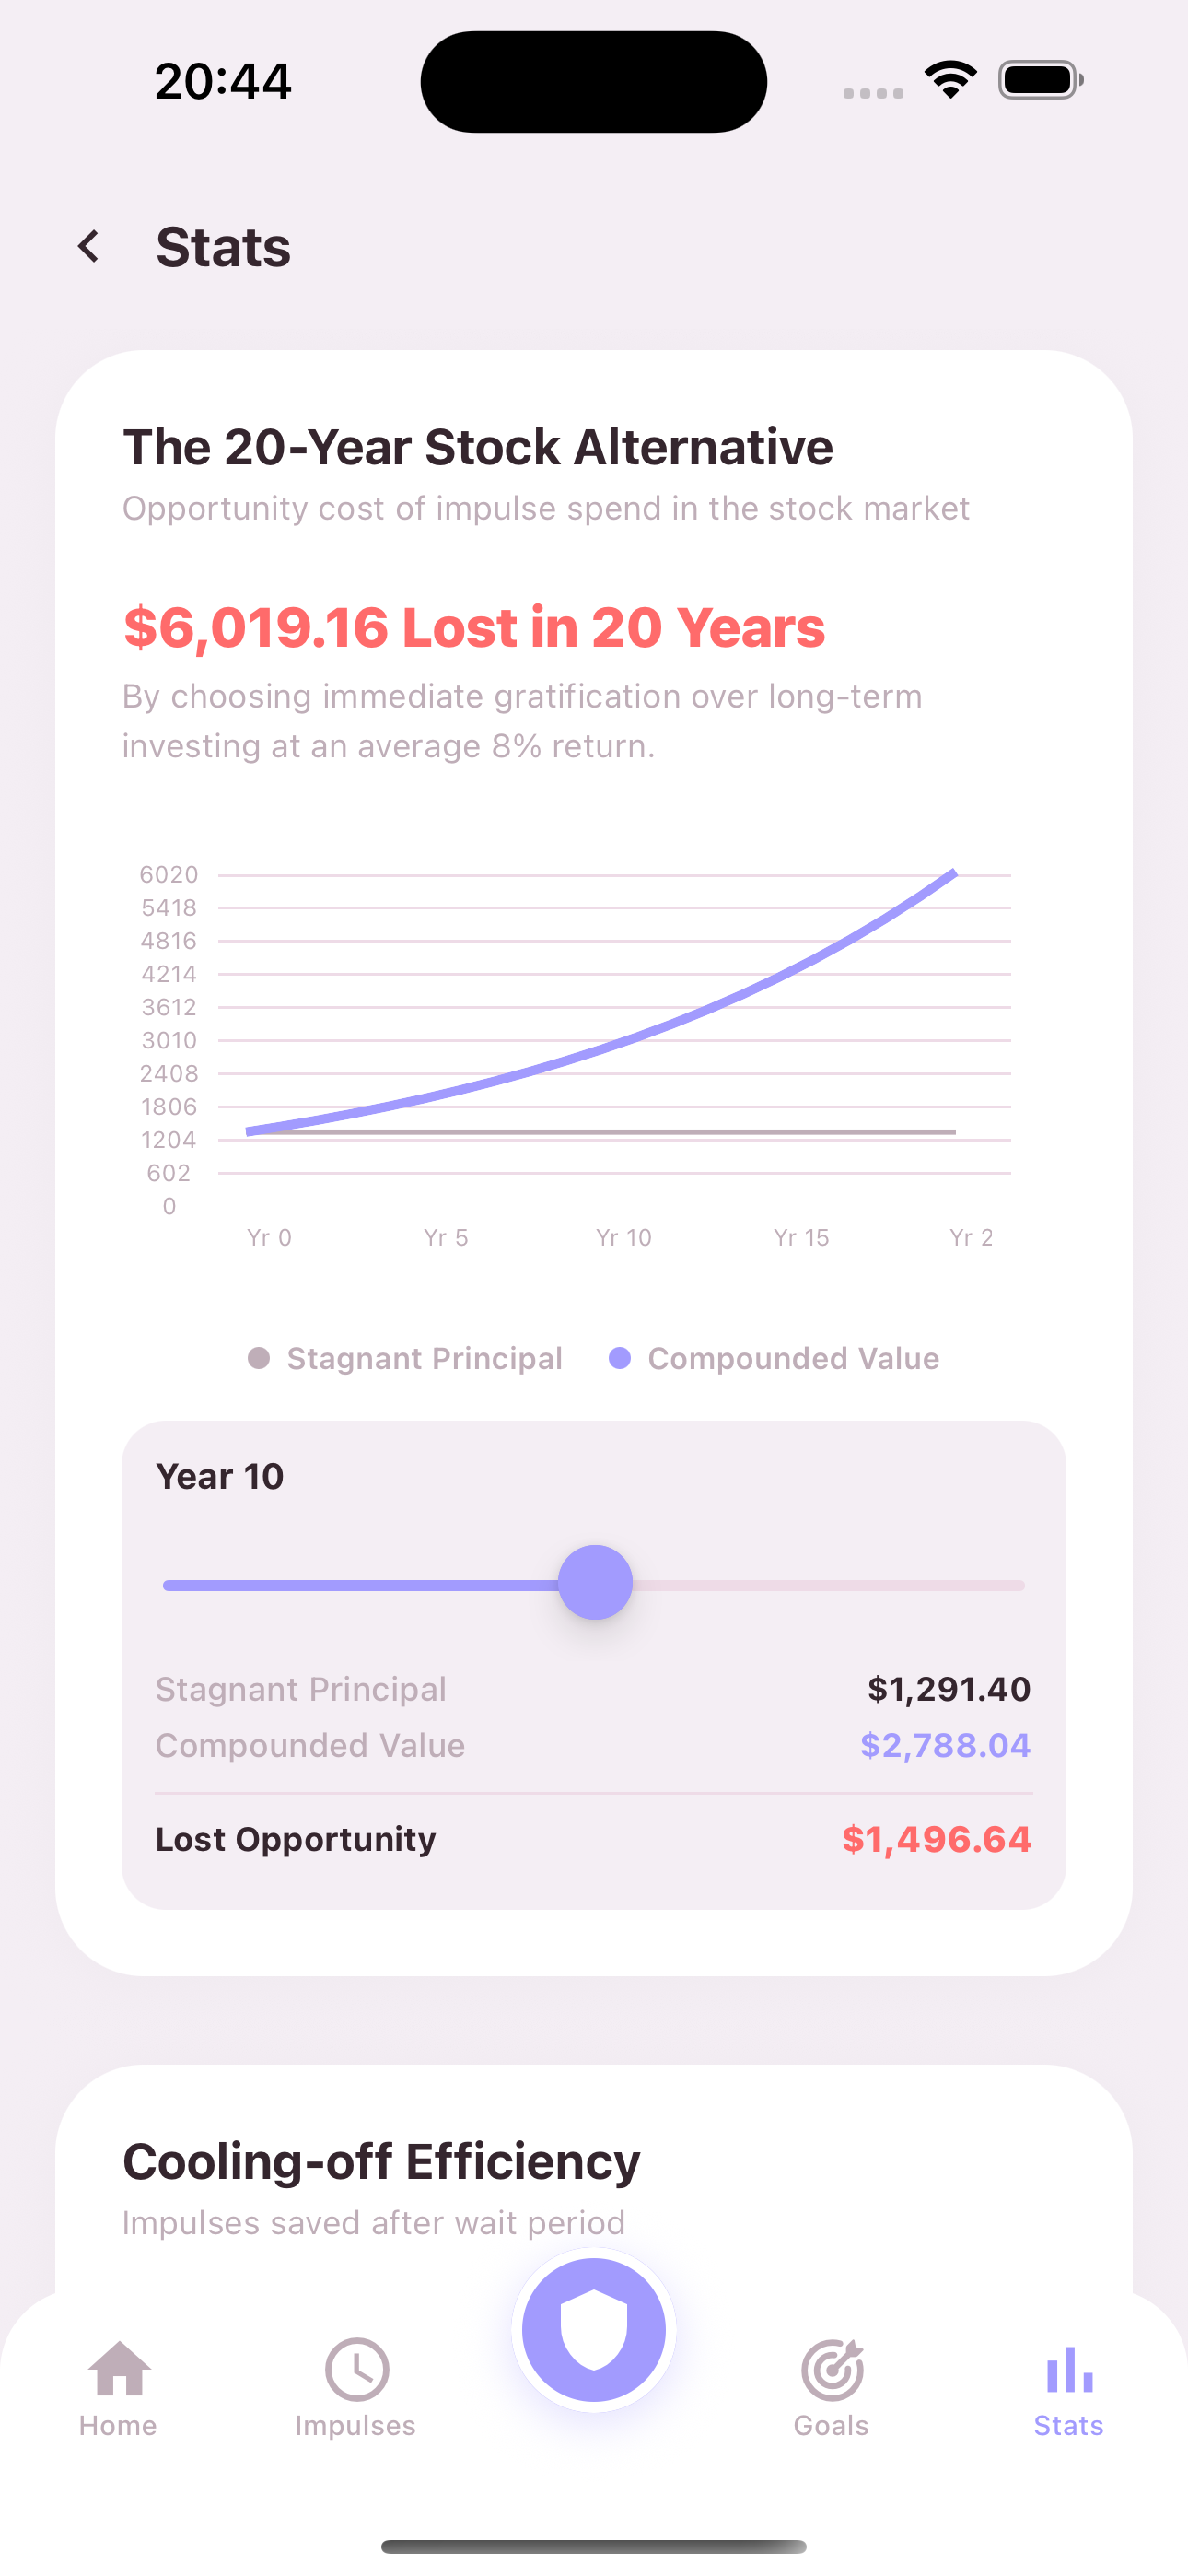Image resolution: width=1188 pixels, height=2576 pixels.
Task: Tap the battery status icon
Action: pos(1040,80)
